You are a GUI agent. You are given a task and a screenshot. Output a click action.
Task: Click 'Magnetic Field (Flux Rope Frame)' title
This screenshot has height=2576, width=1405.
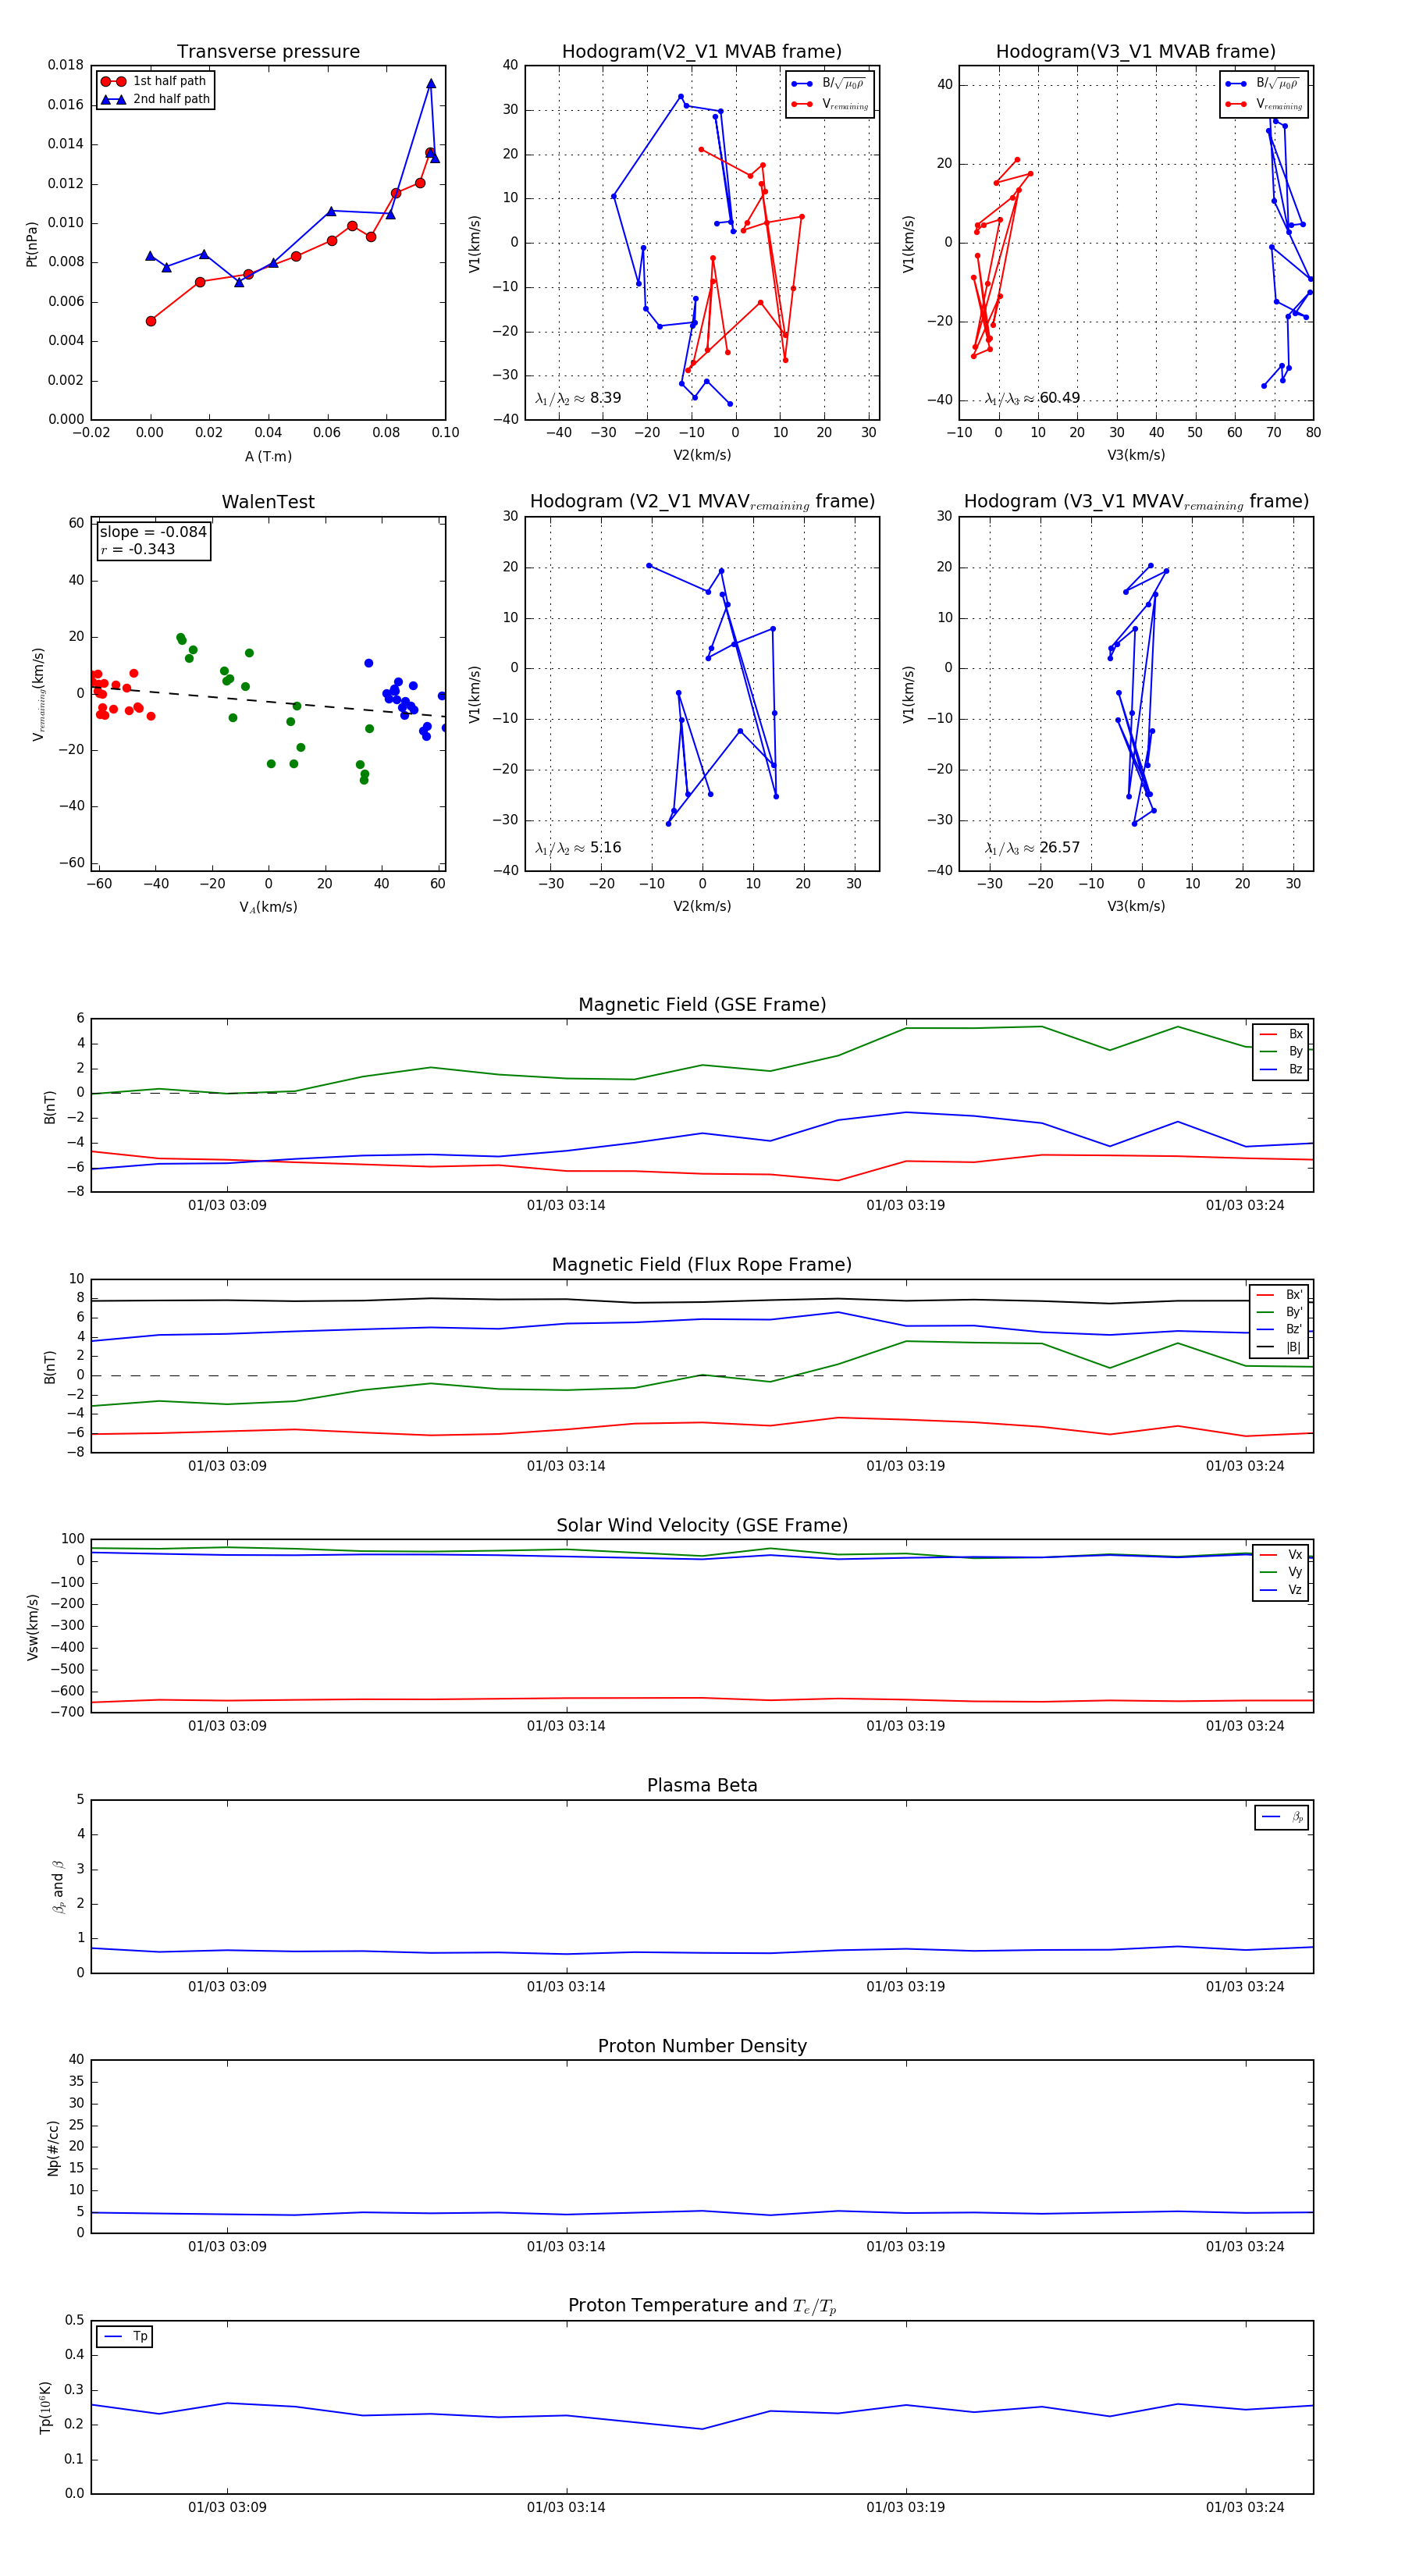702,1265
